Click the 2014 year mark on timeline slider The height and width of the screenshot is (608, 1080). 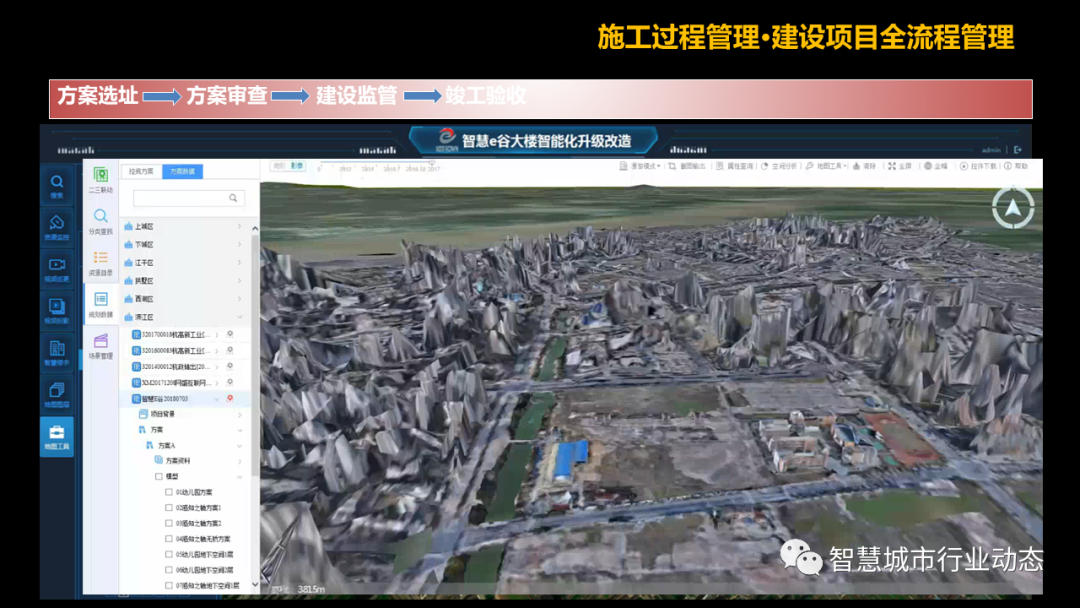coord(368,169)
